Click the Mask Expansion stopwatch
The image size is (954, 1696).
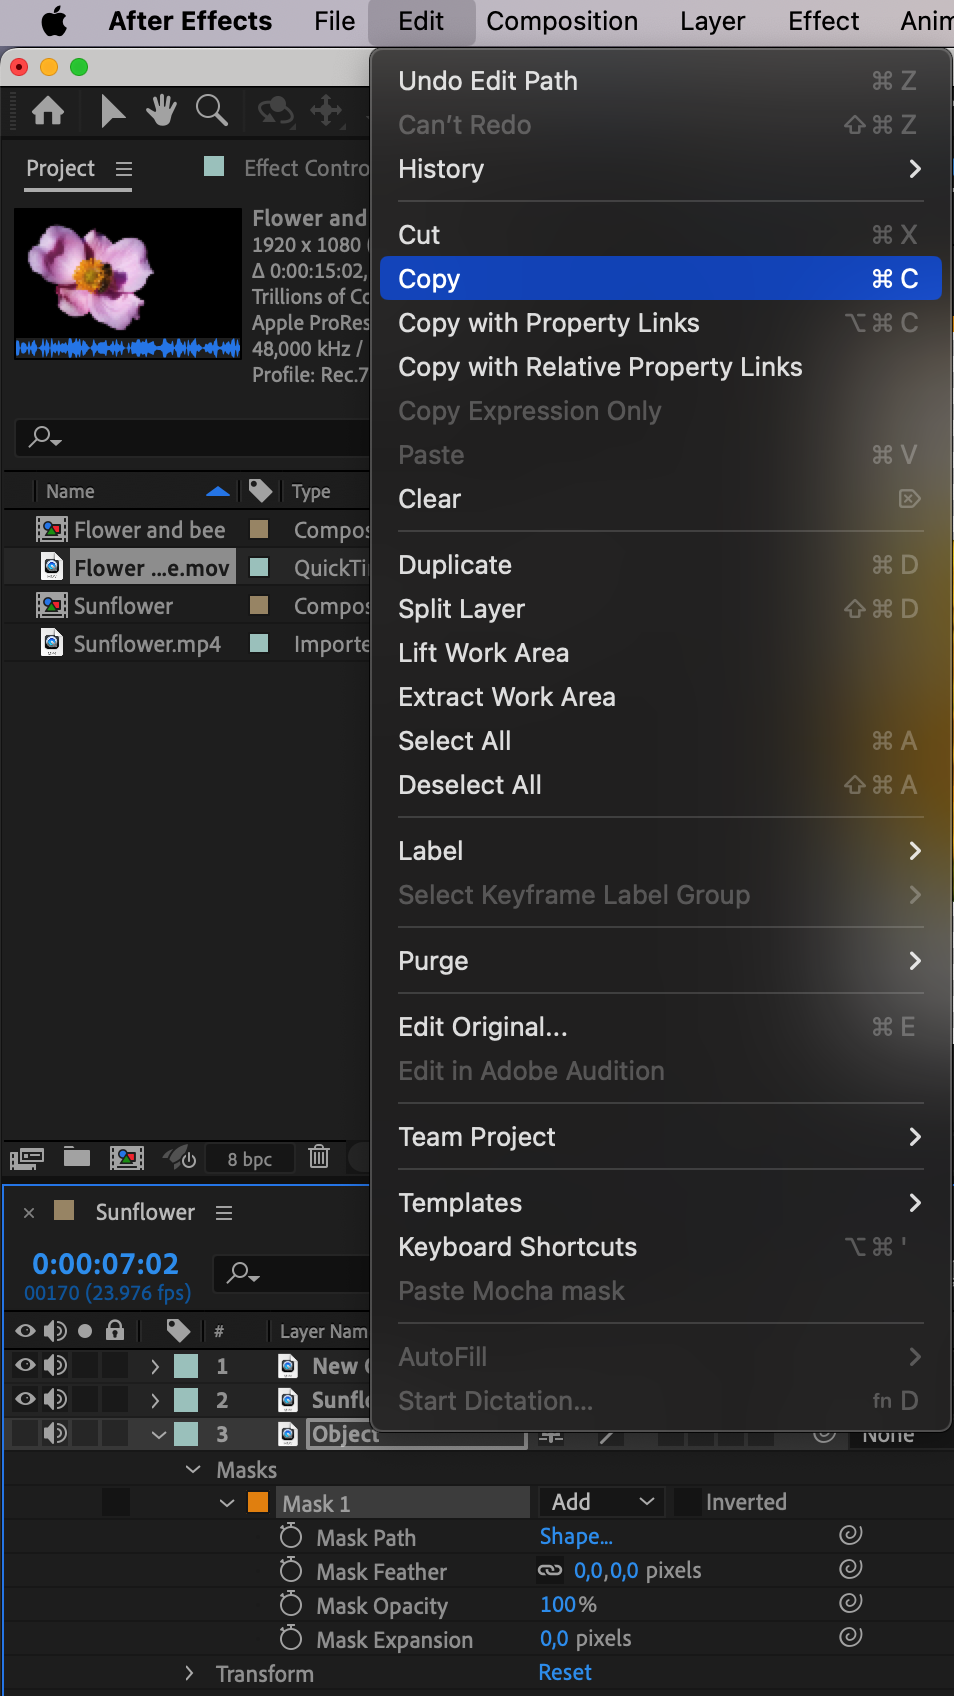(291, 1638)
